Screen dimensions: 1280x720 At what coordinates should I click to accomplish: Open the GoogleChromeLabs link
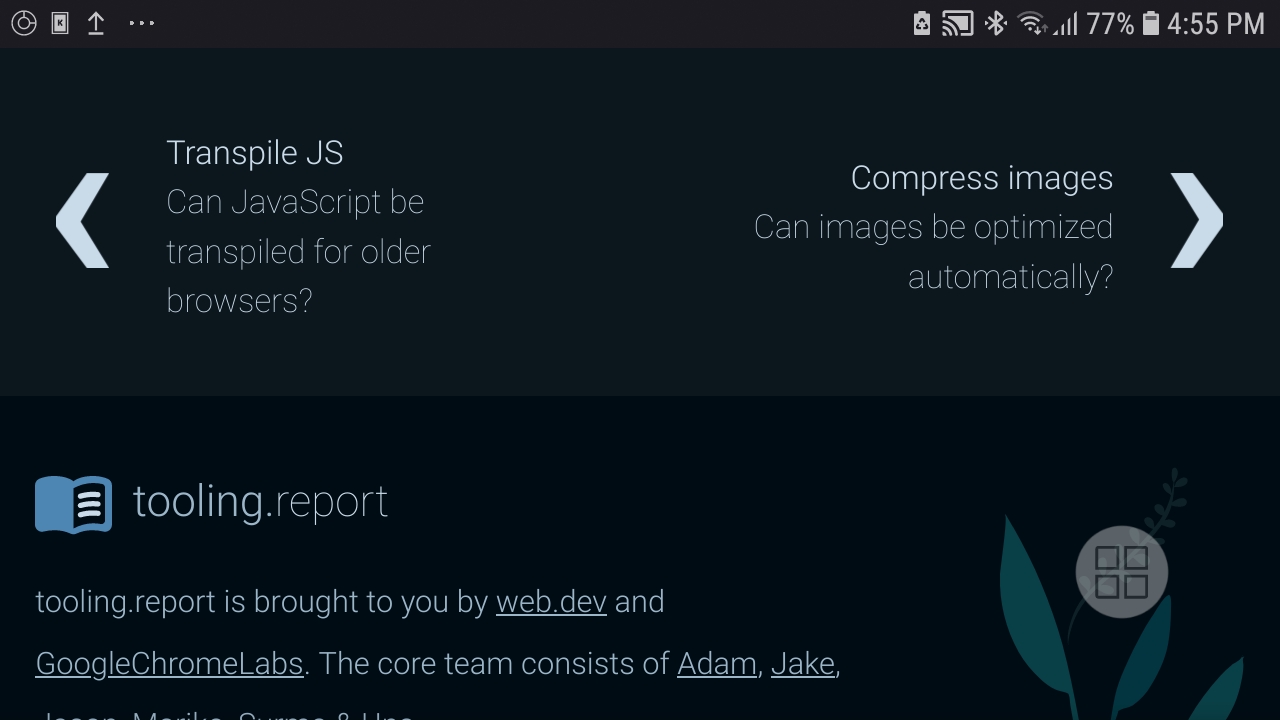[169, 663]
